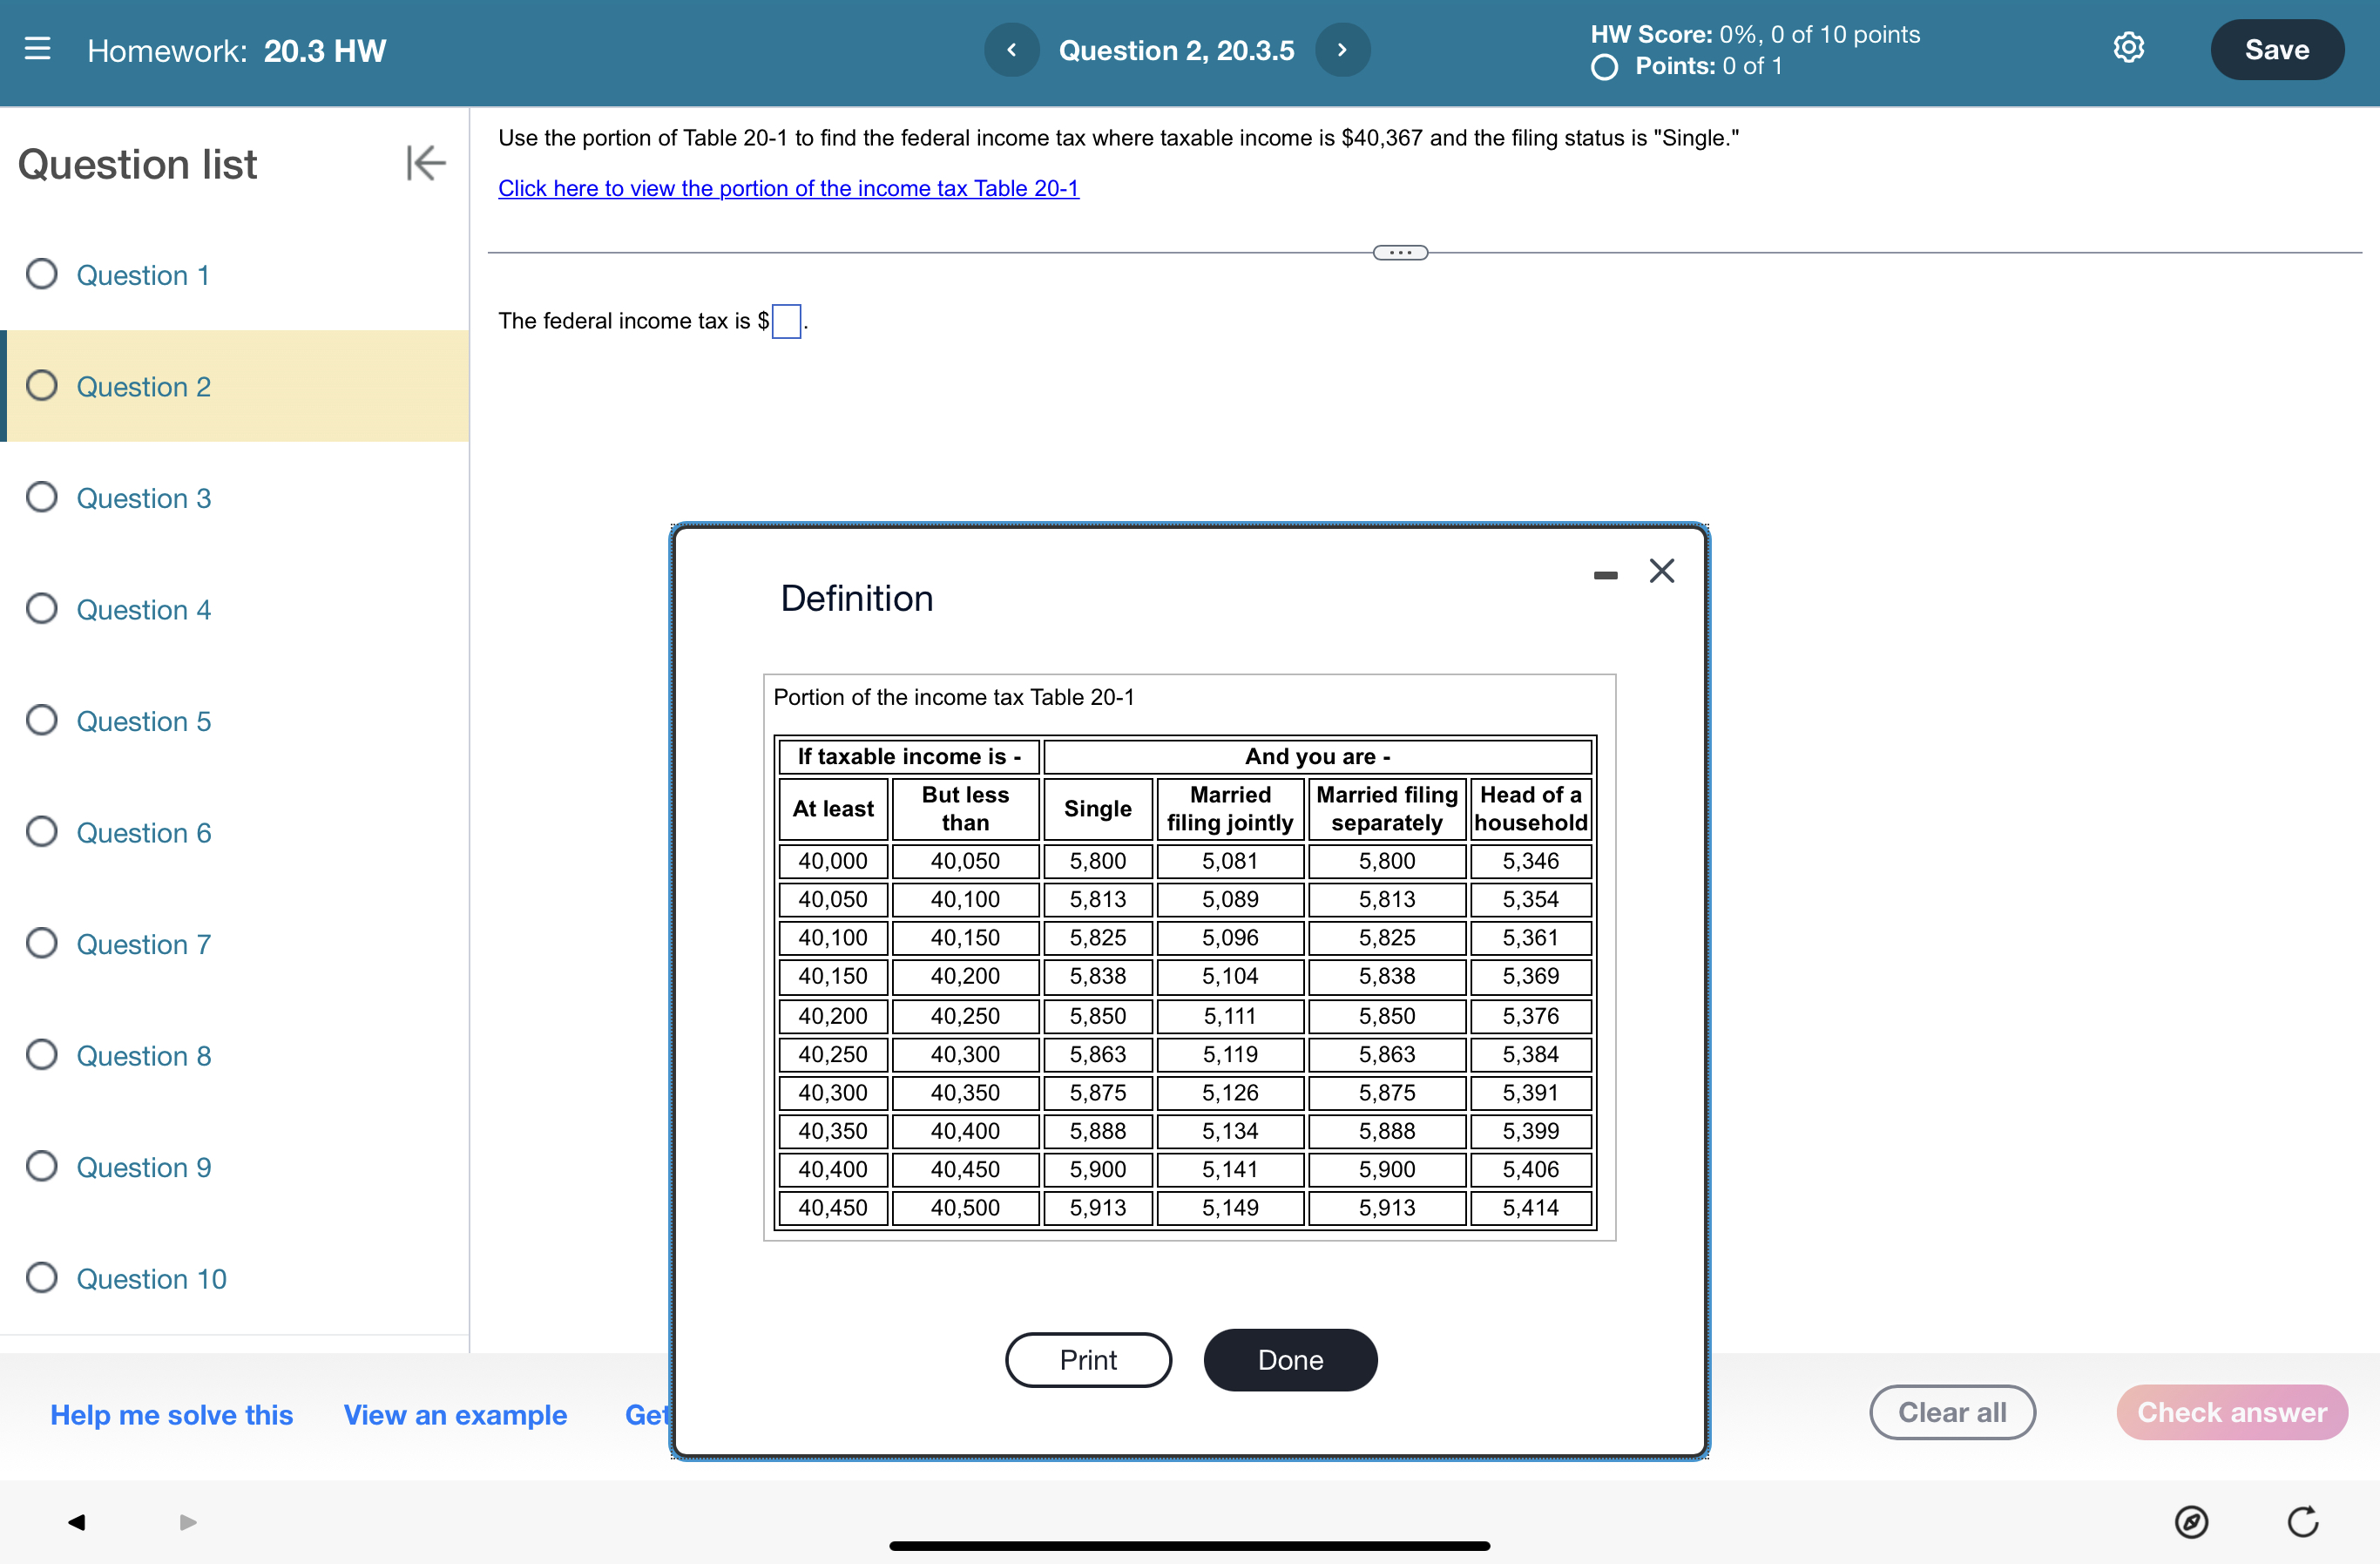Go to next question arrow
Viewport: 2380px width, 1564px height.
click(1342, 50)
